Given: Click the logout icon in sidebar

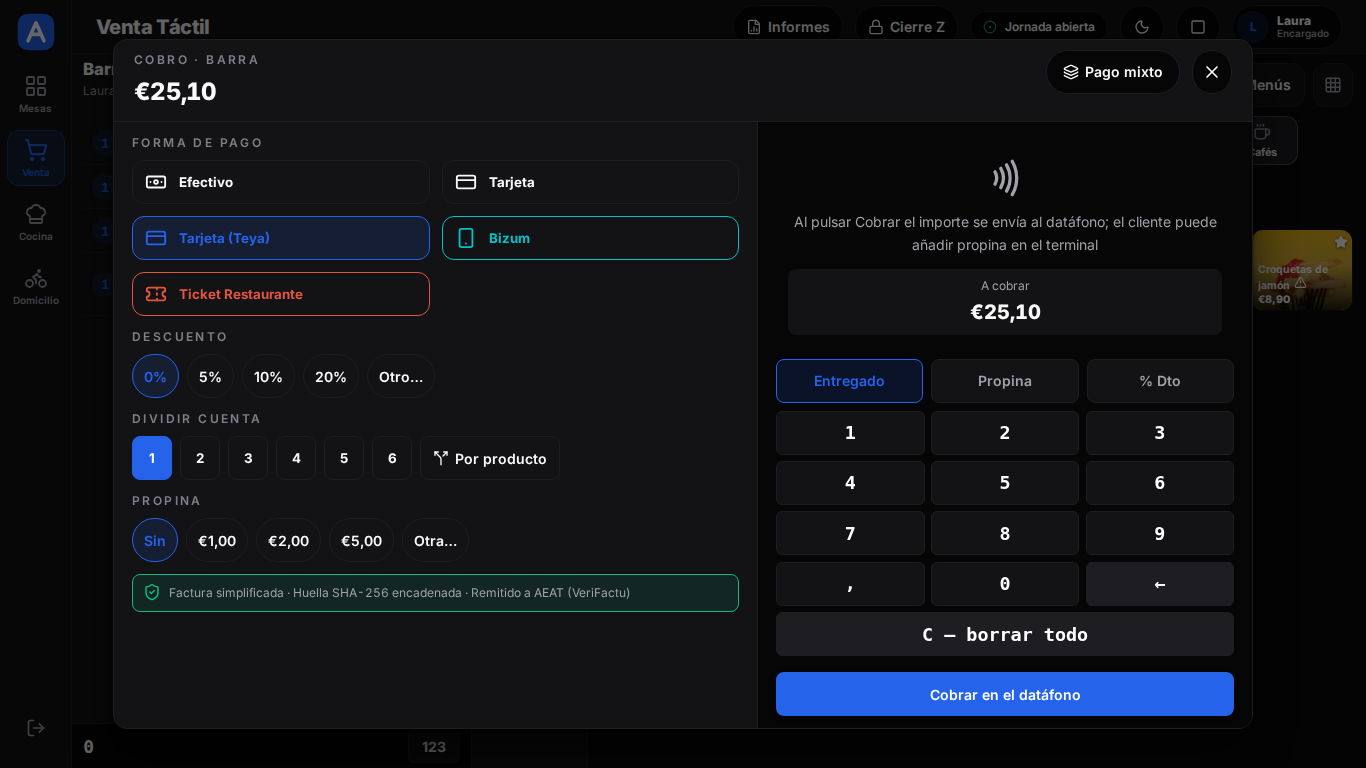Looking at the screenshot, I should [x=36, y=728].
